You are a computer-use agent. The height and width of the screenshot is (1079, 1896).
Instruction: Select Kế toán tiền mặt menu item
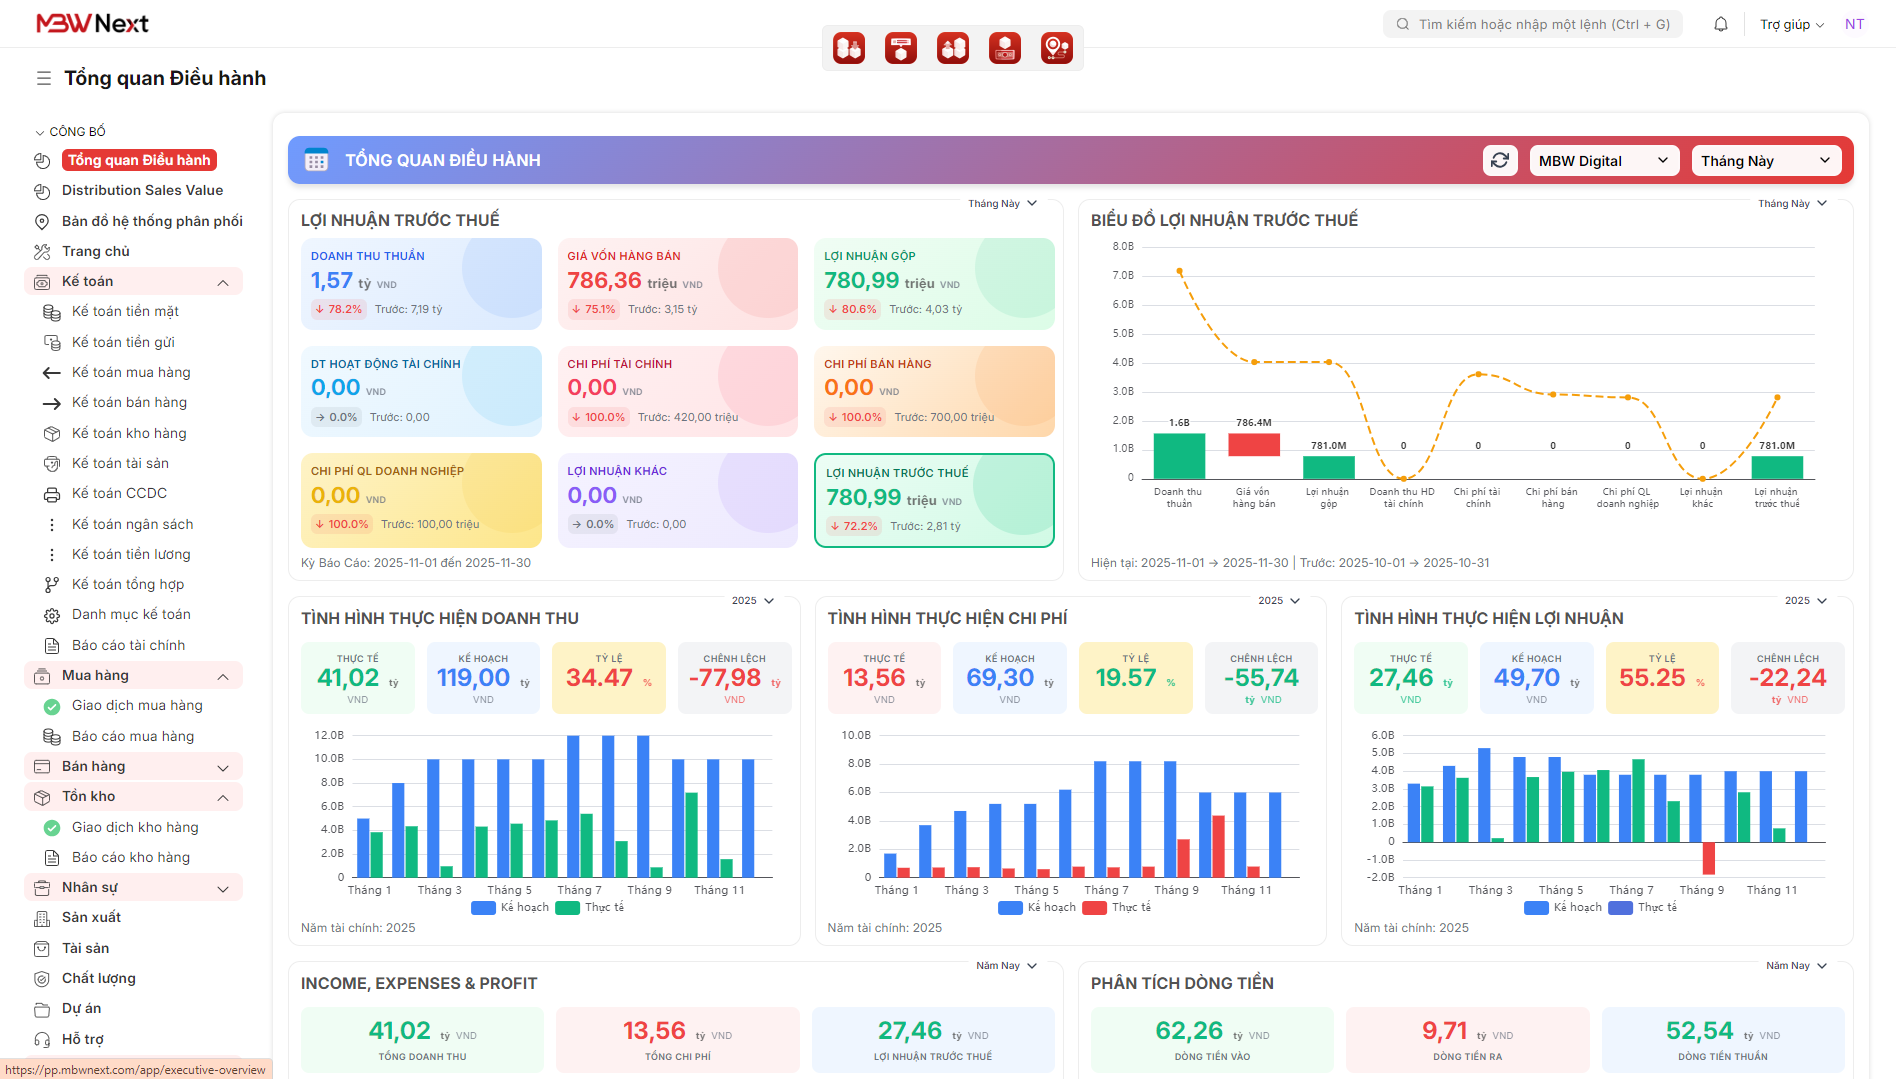(x=125, y=311)
